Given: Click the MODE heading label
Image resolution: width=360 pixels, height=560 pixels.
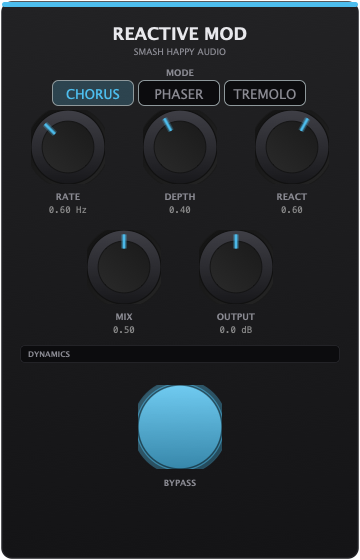Looking at the screenshot, I should (x=180, y=73).
